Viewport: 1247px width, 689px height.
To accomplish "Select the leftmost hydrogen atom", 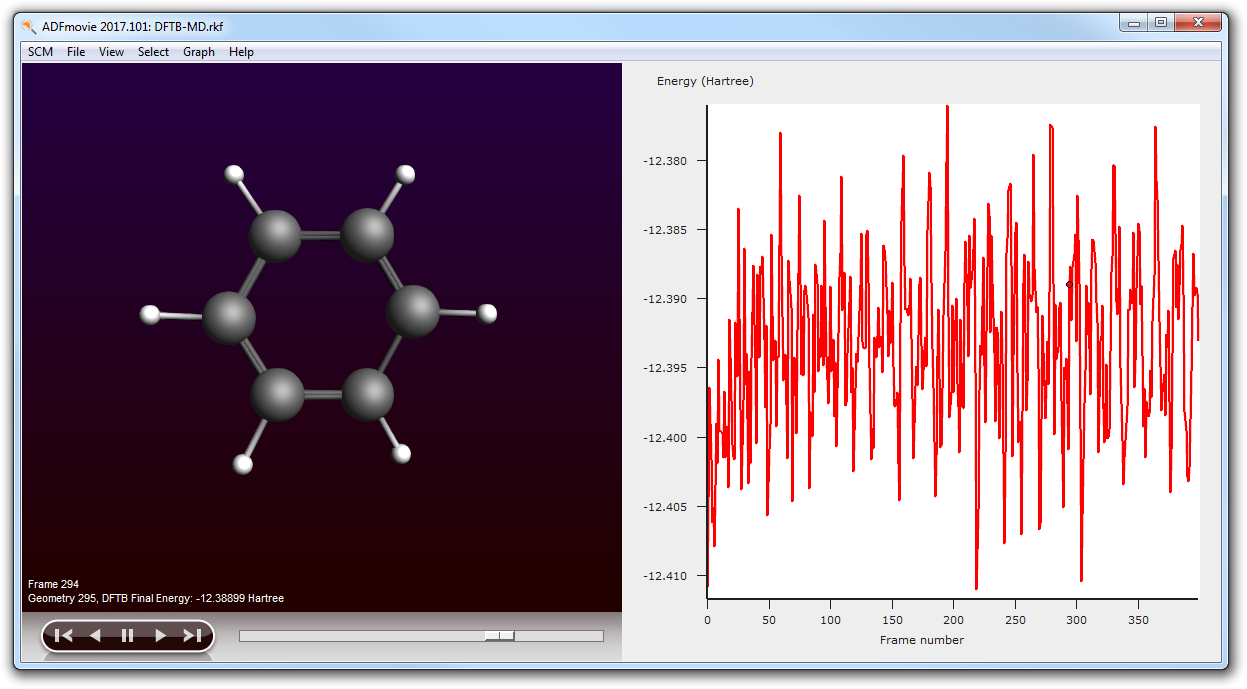I will tap(150, 315).
